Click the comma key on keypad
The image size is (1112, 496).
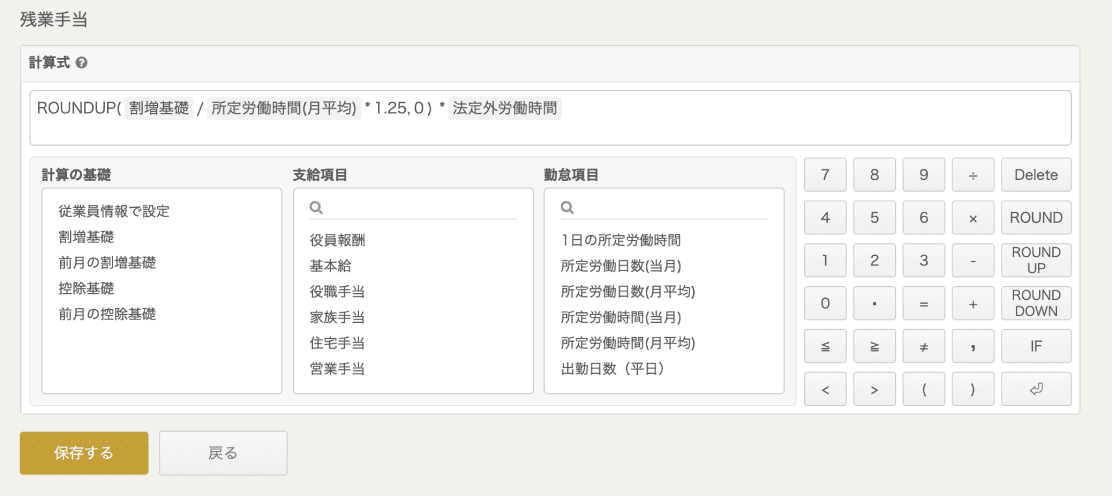pos(973,346)
